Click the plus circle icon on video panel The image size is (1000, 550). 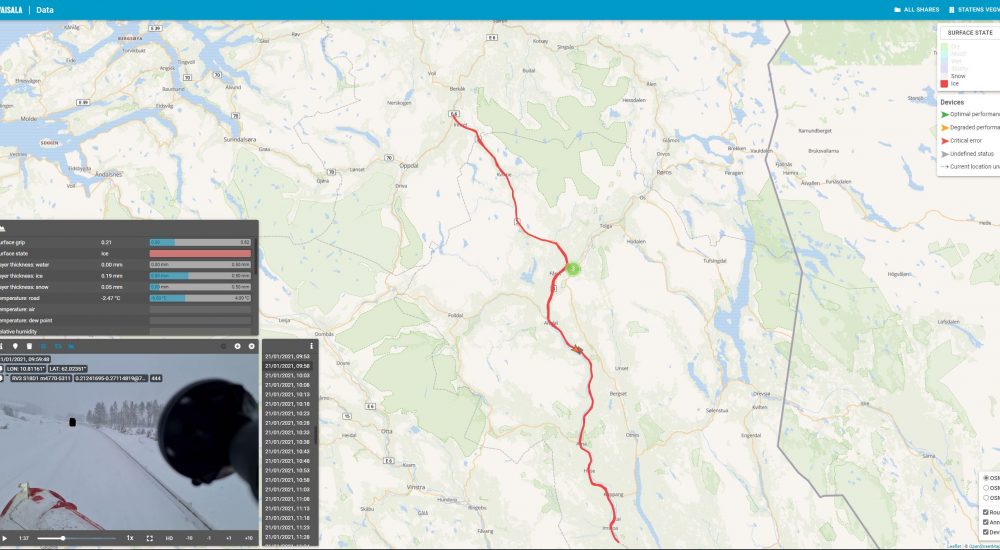238,346
